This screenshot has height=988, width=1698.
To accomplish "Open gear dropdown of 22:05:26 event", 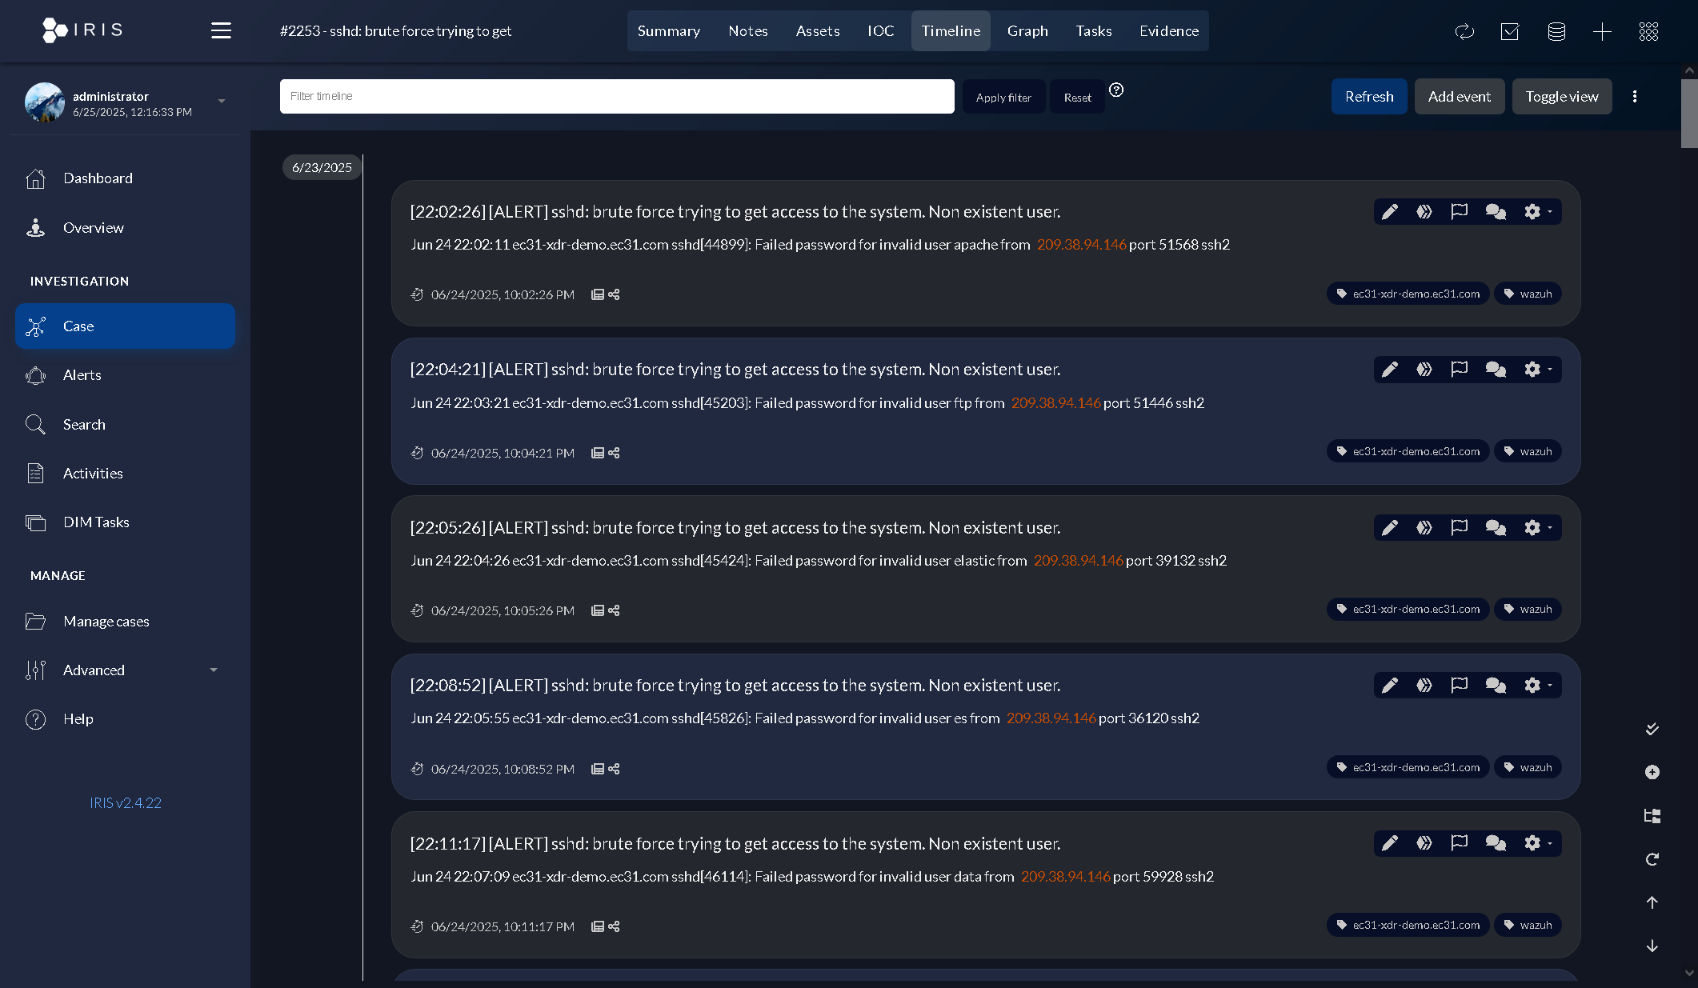I will coord(1537,528).
